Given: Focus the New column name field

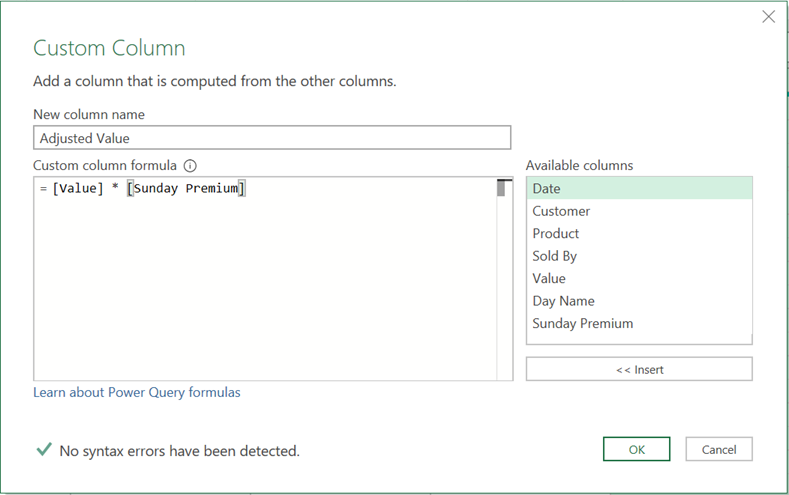Looking at the screenshot, I should 272,138.
